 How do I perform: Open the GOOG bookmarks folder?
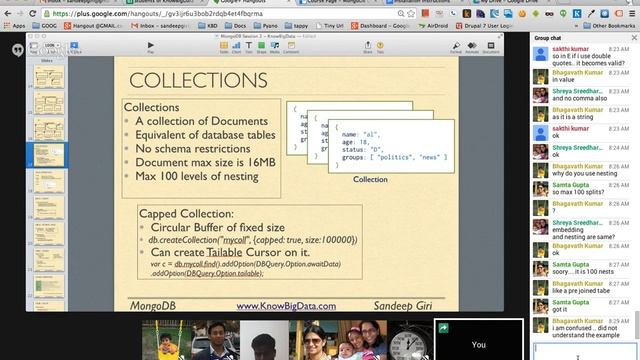44,26
